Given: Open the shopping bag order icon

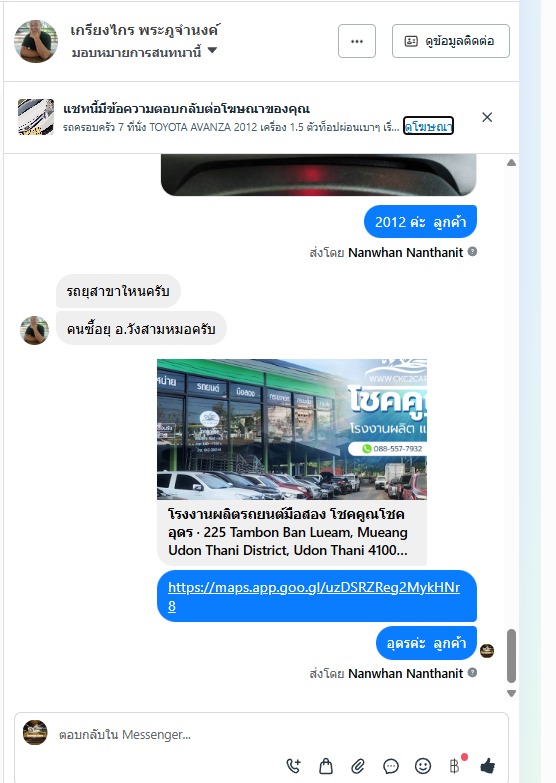Looking at the screenshot, I should pyautogui.click(x=326, y=766).
